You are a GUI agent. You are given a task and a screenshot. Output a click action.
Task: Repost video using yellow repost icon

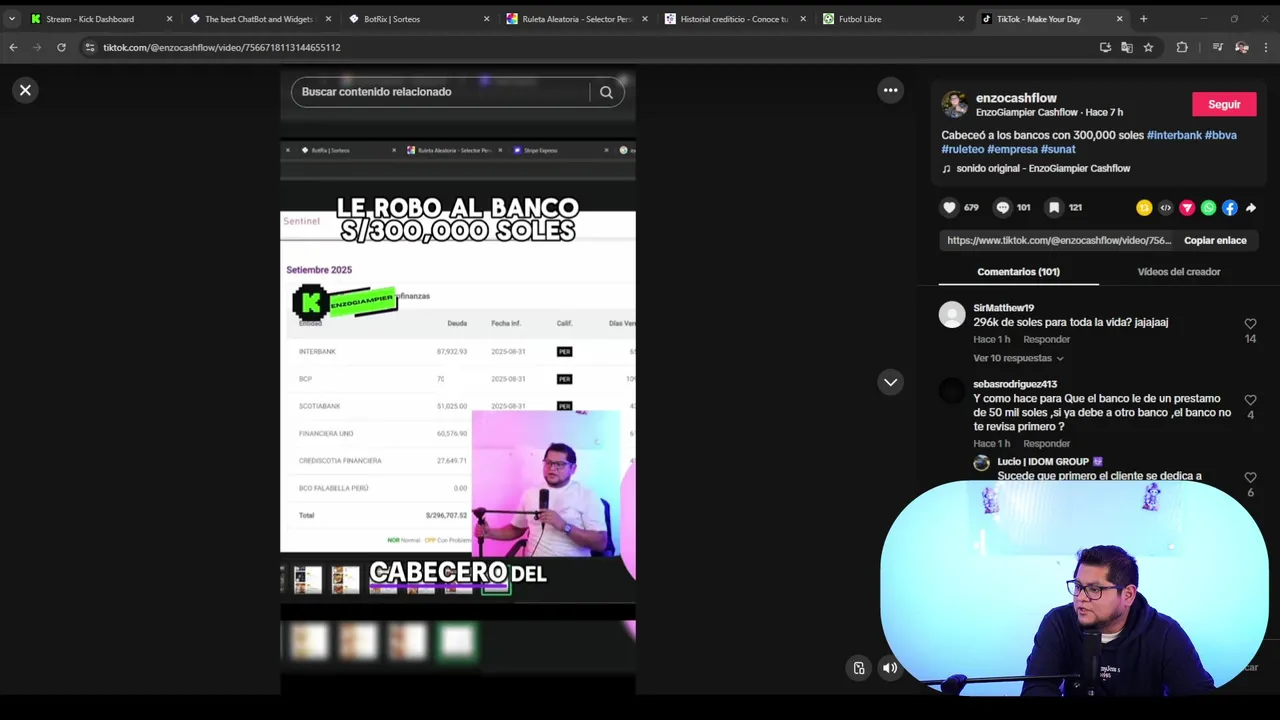(1144, 208)
